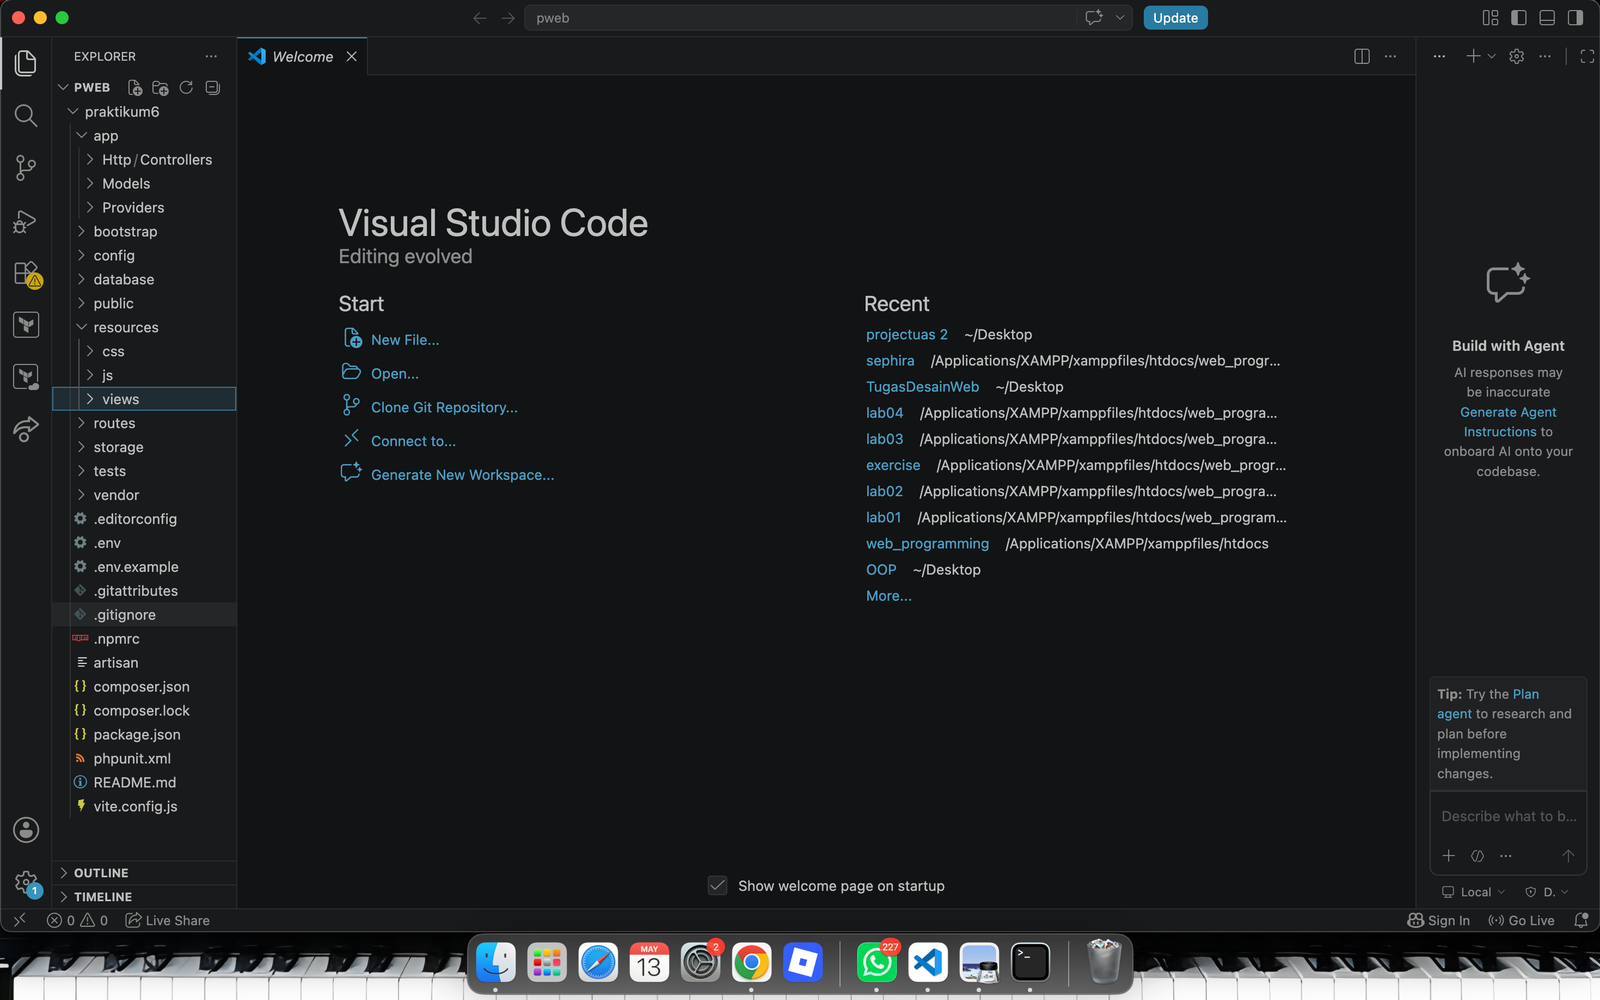The image size is (1600, 1000).
Task: Toggle primary side bar visibility
Action: click(x=1519, y=18)
